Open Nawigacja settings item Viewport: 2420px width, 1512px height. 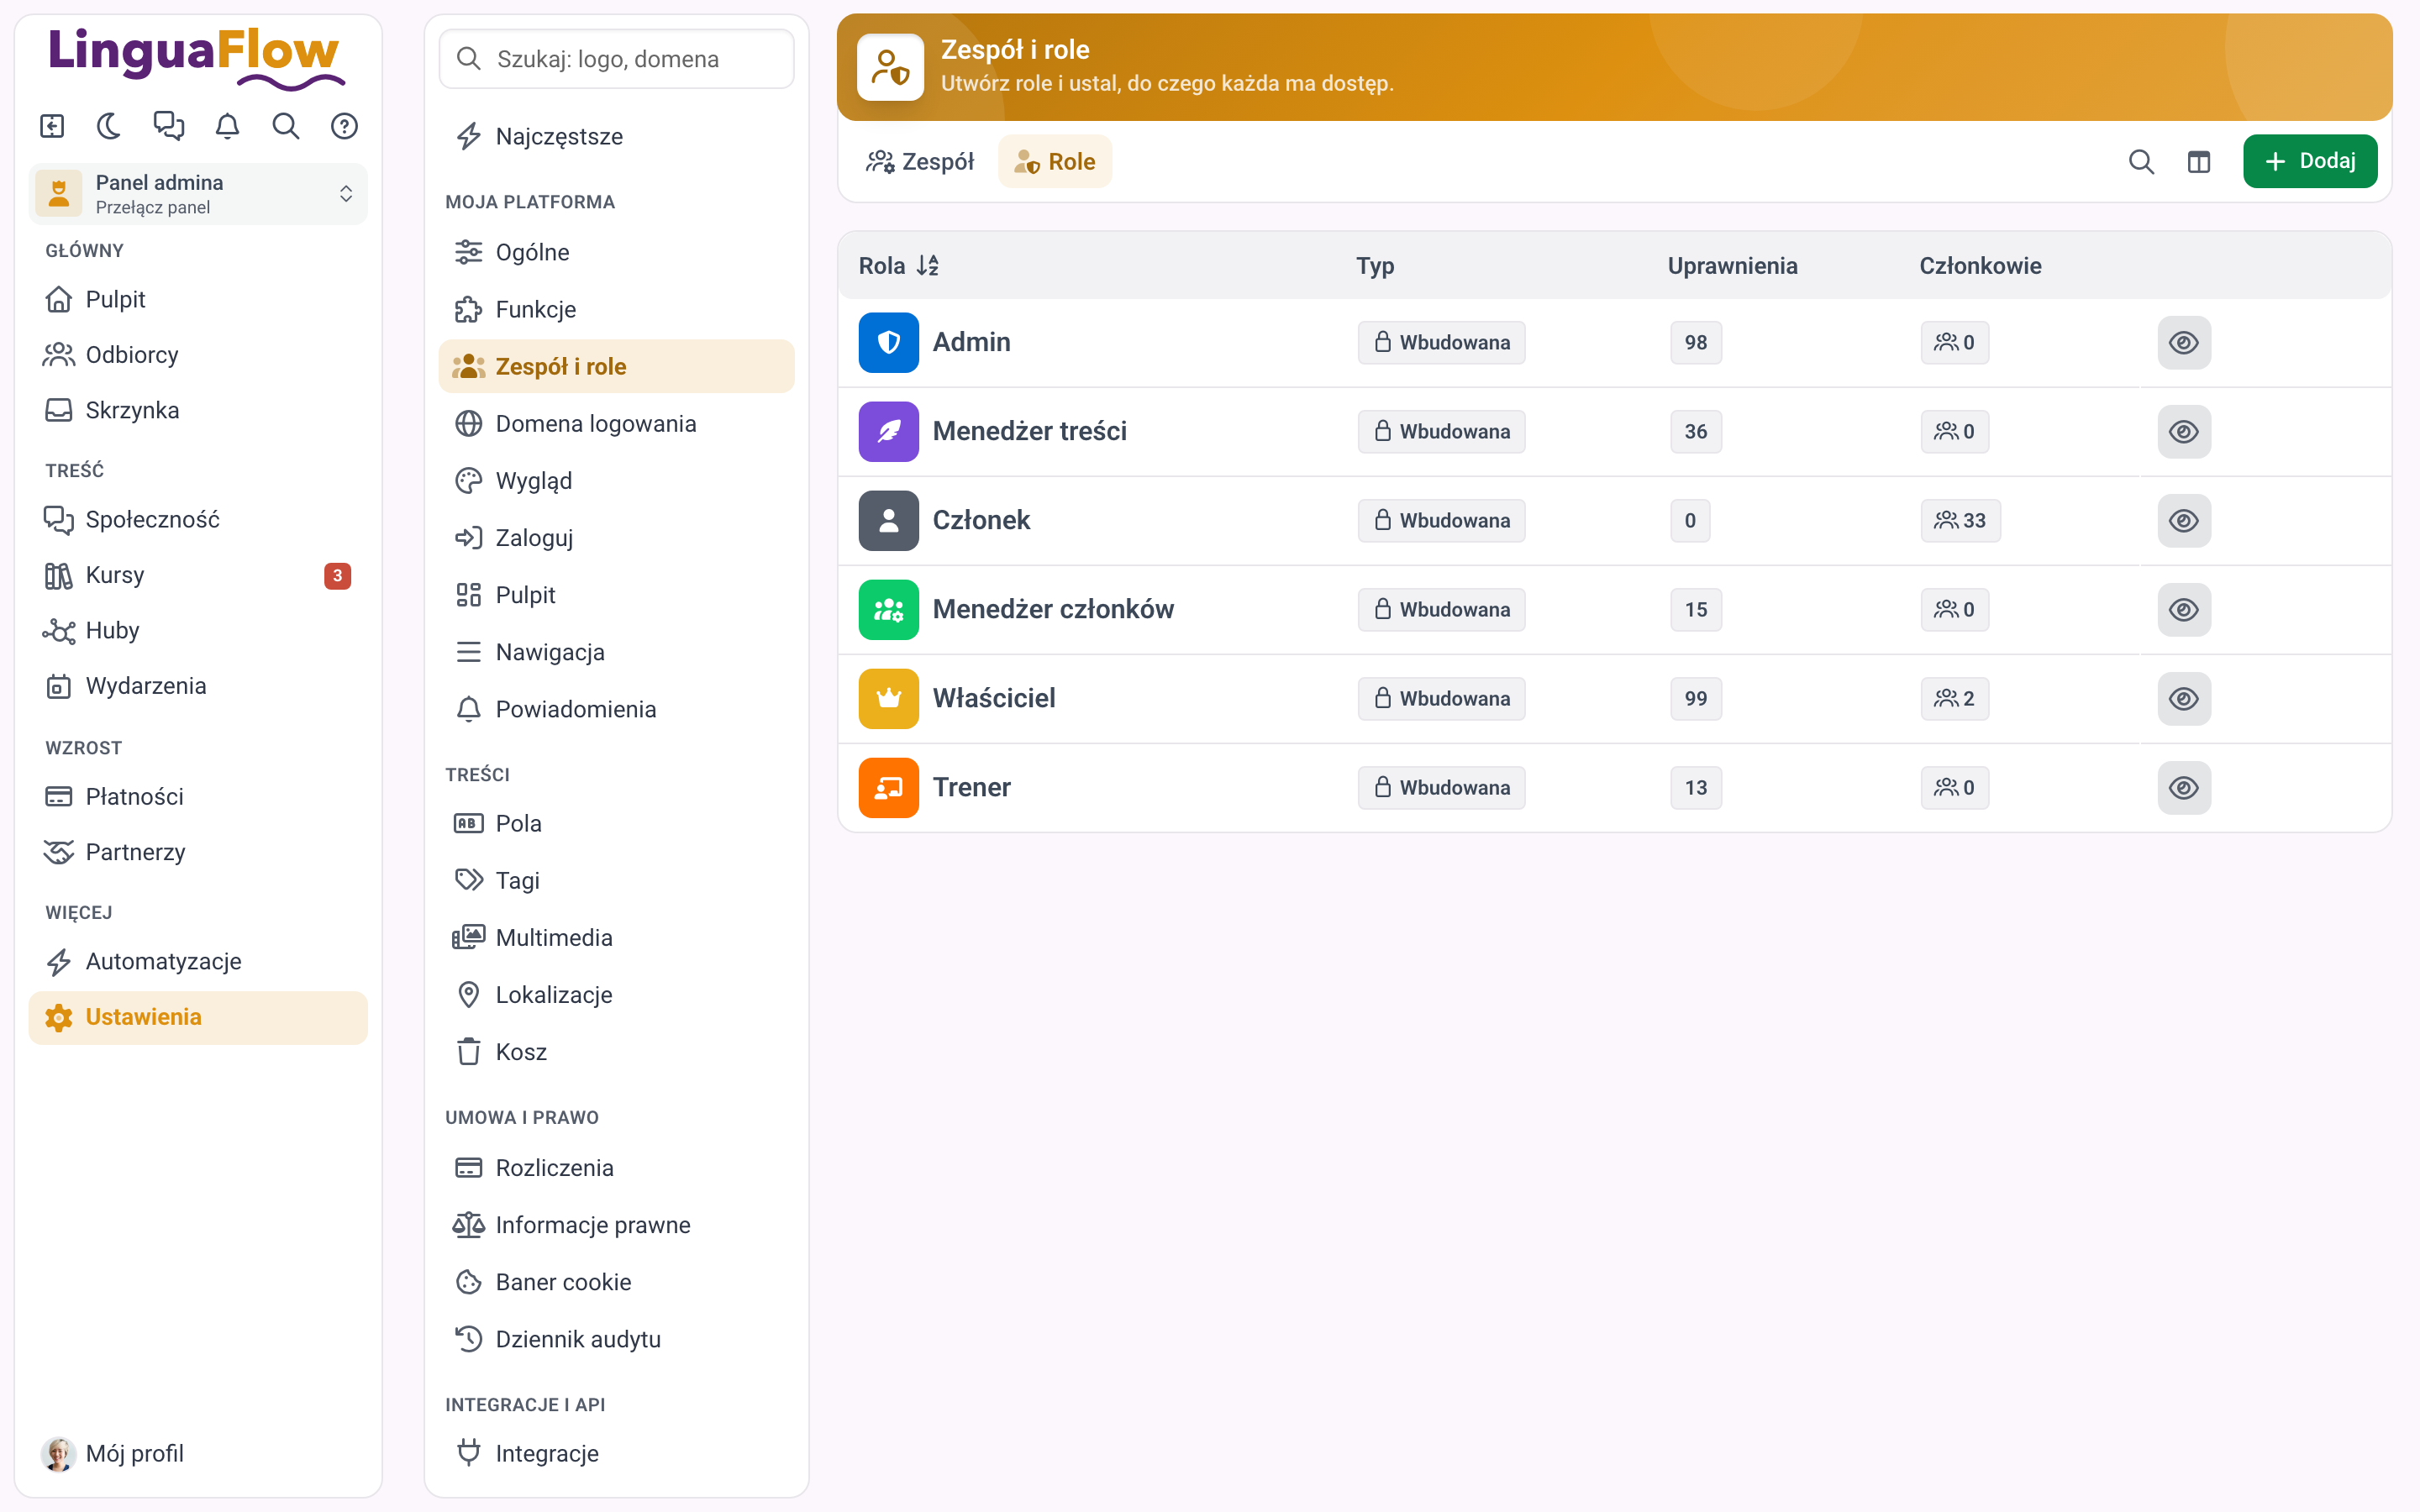point(616,652)
